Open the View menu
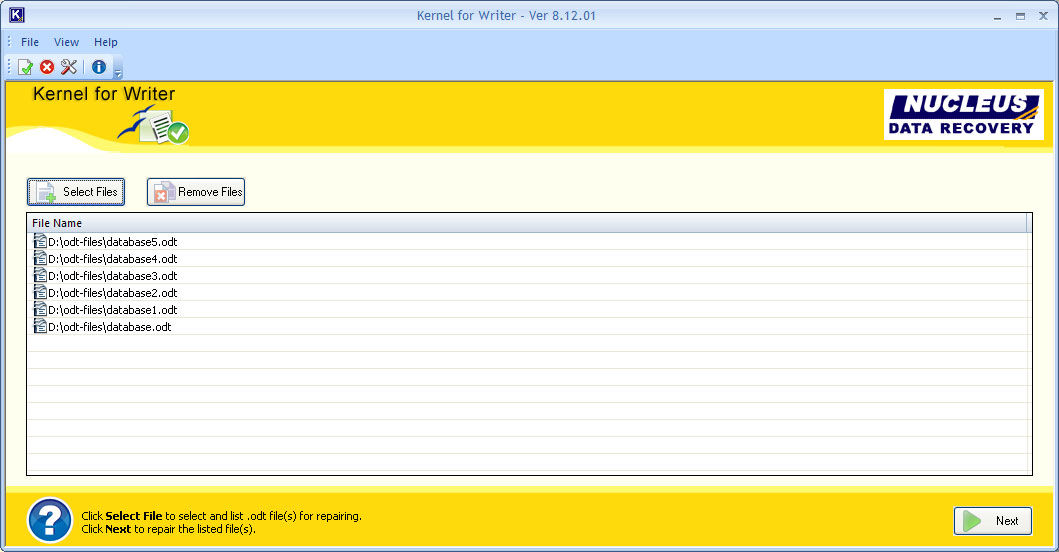The image size is (1059, 552). (66, 42)
